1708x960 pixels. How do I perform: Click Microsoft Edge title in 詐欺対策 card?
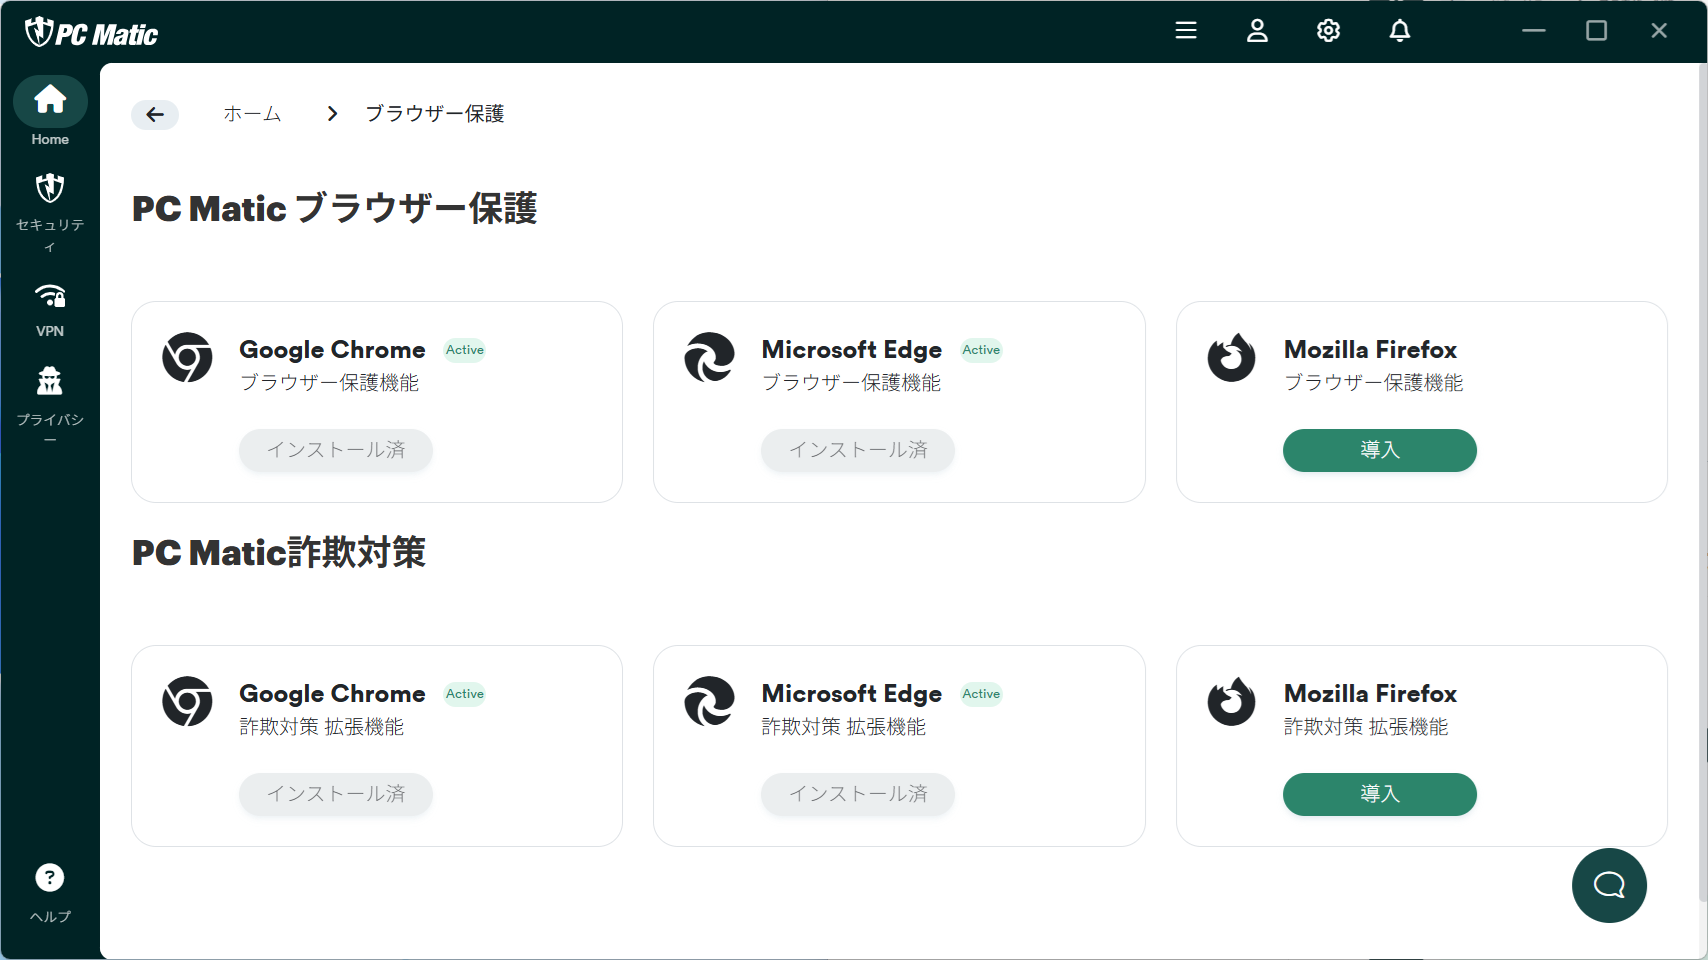pos(852,694)
